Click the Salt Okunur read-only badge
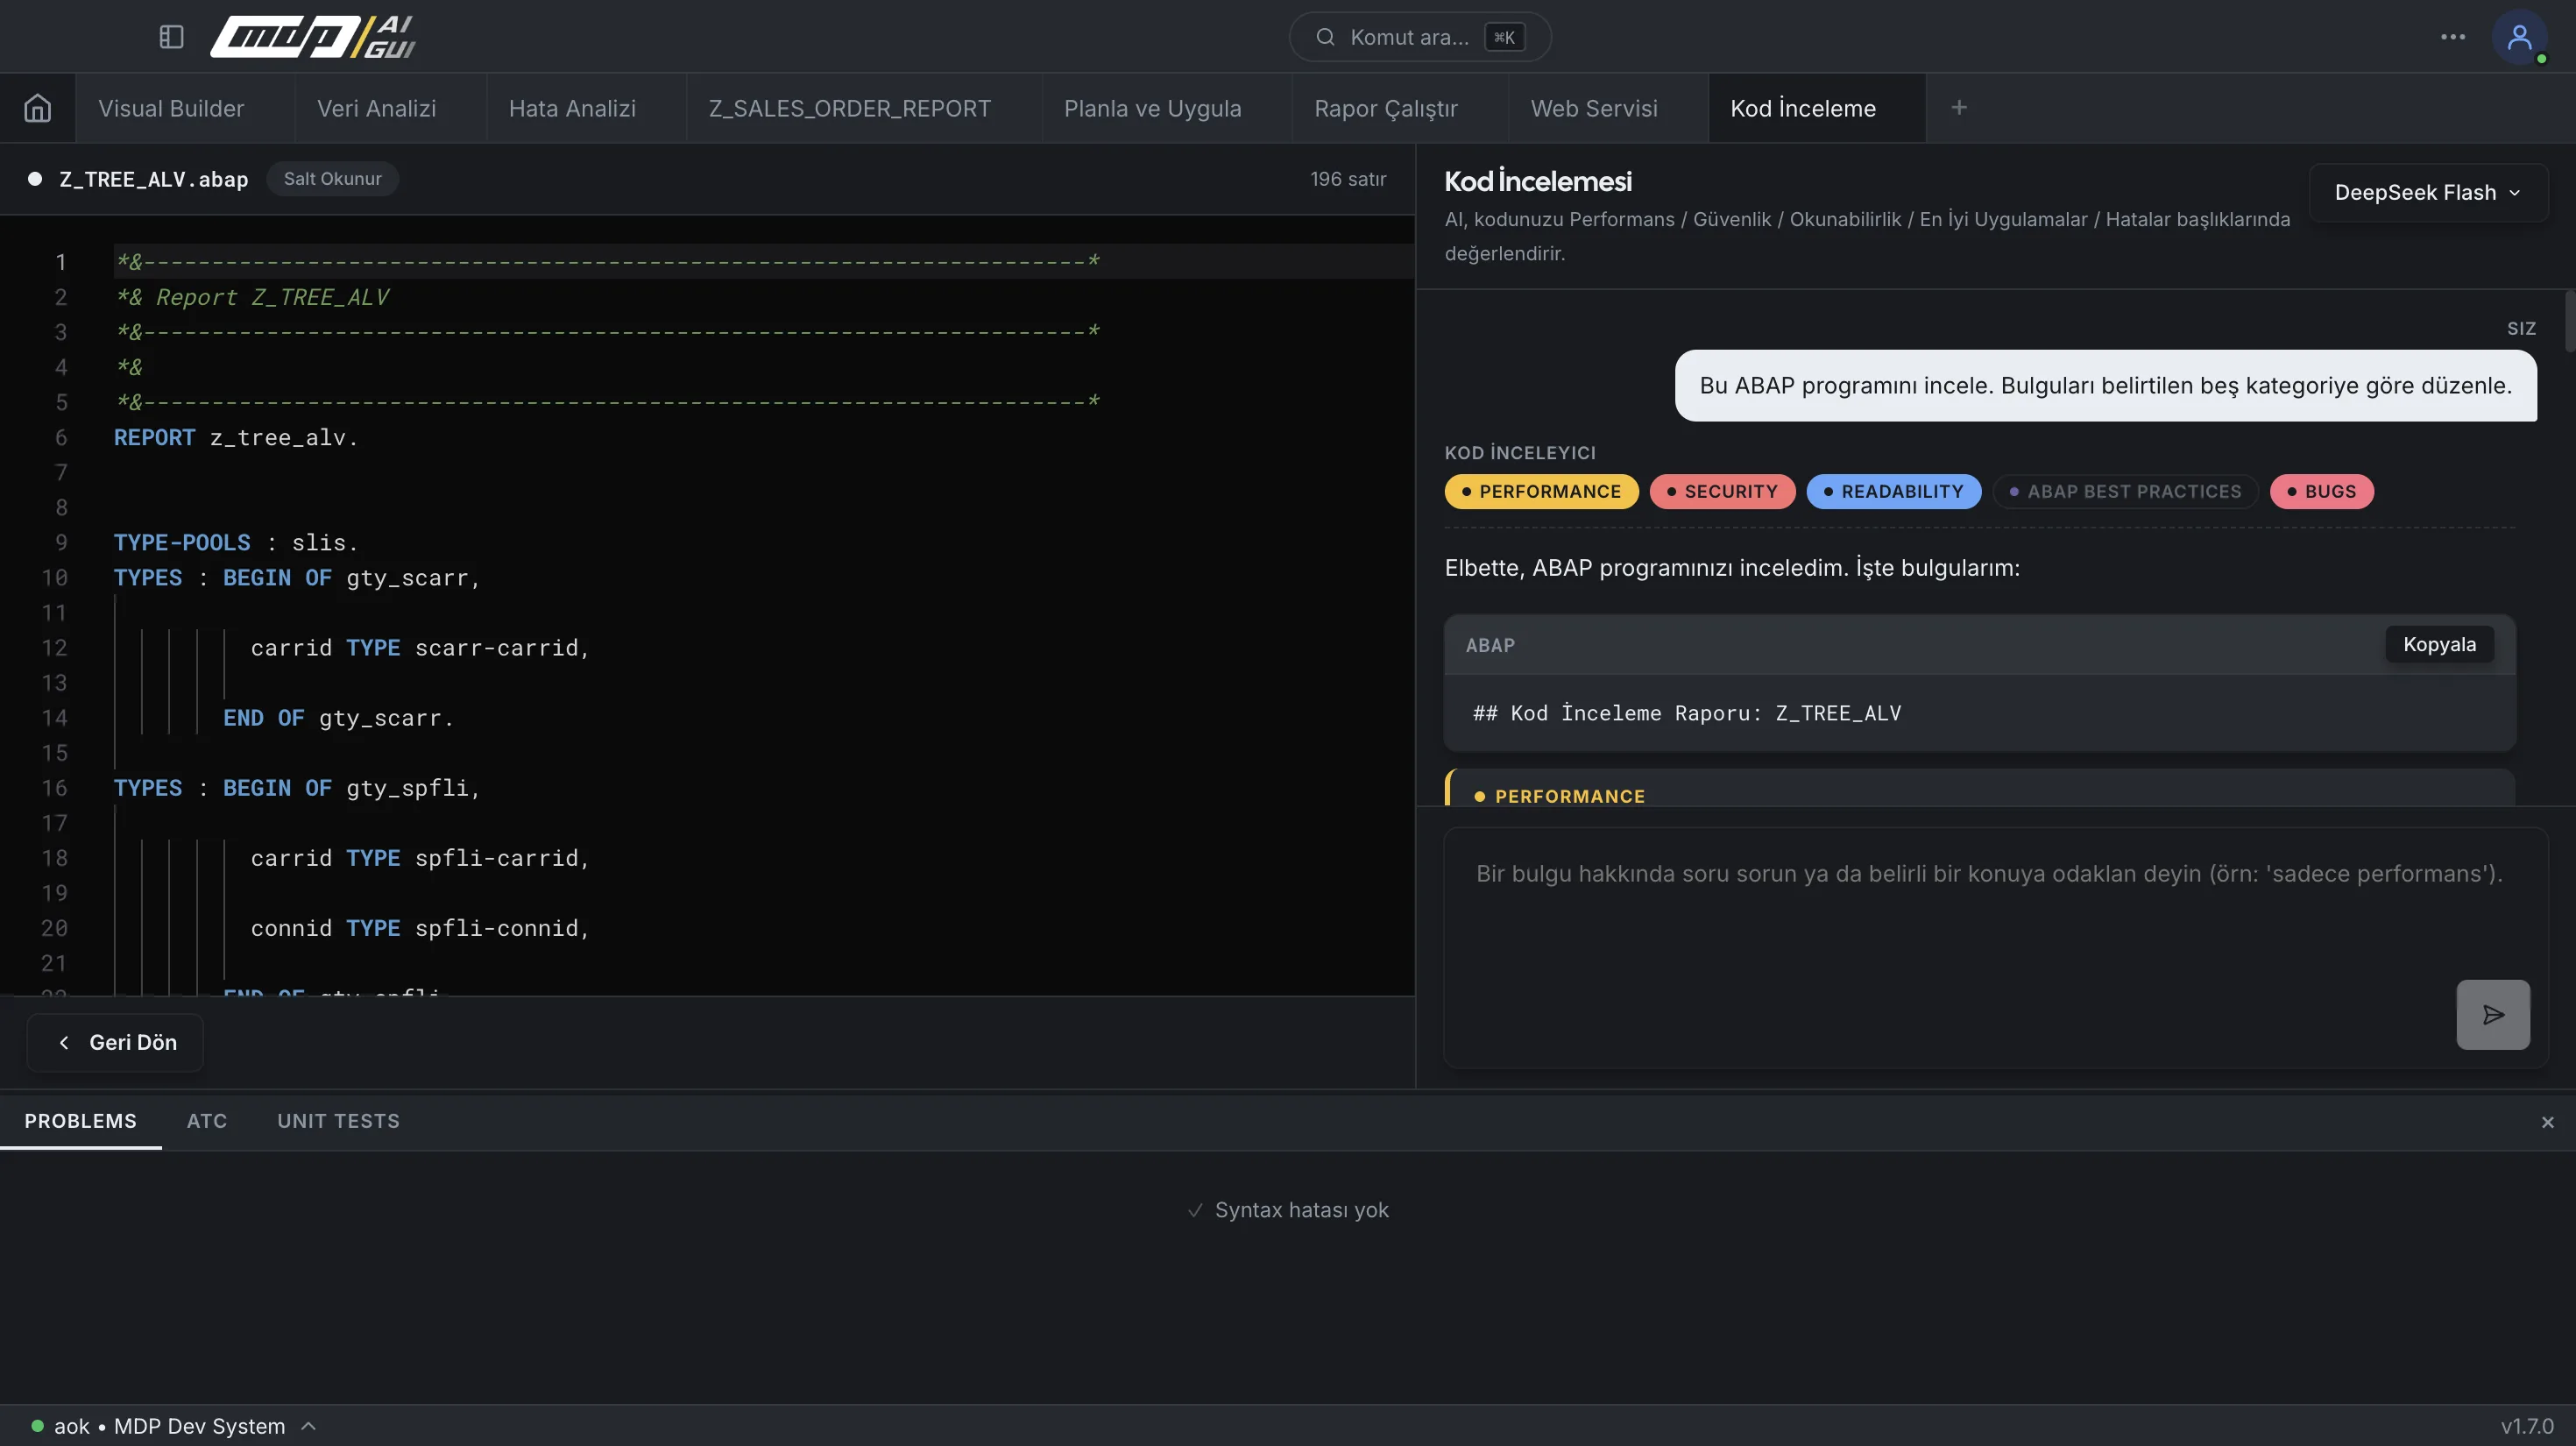2576x1446 pixels. coord(332,179)
